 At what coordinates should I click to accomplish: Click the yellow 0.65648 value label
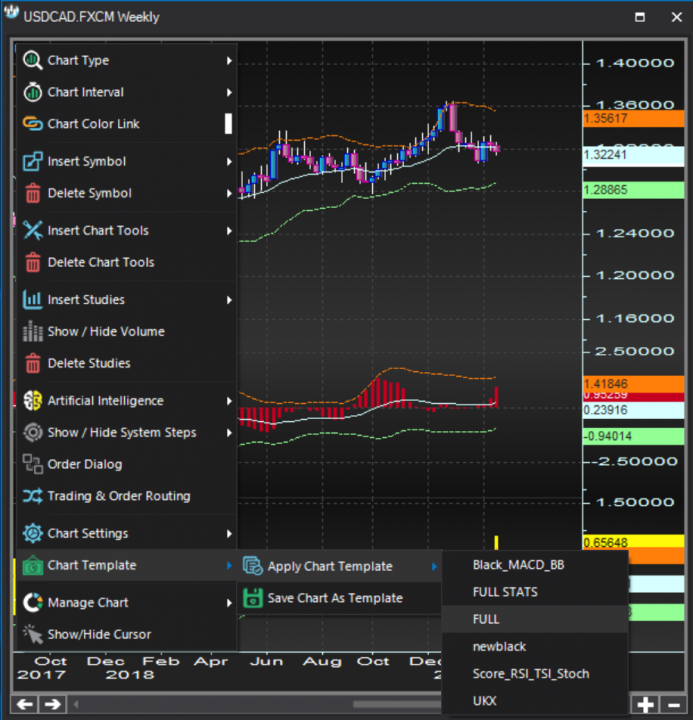(633, 542)
